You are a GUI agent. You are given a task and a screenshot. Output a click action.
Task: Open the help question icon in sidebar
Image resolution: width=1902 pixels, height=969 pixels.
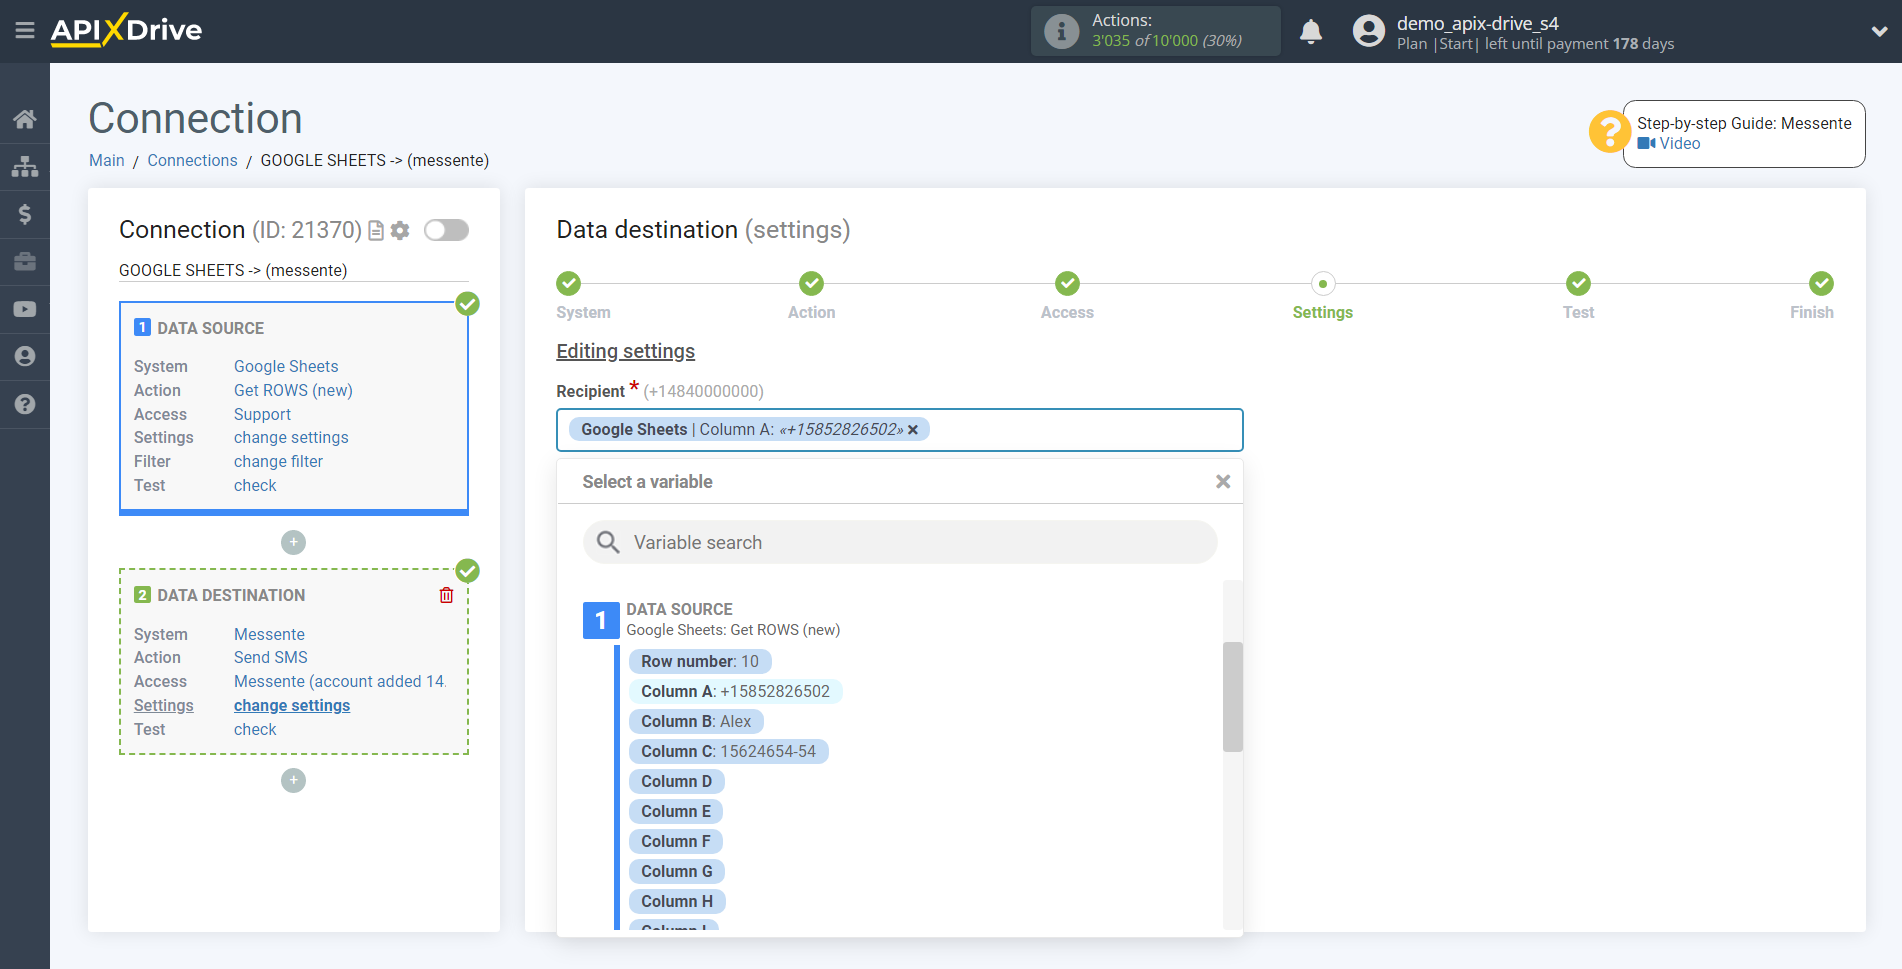(25, 404)
